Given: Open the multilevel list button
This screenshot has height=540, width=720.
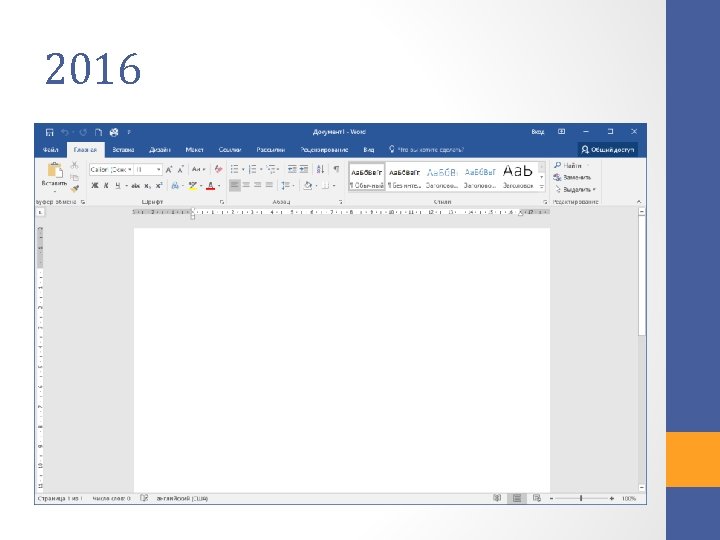Looking at the screenshot, I should [x=271, y=169].
